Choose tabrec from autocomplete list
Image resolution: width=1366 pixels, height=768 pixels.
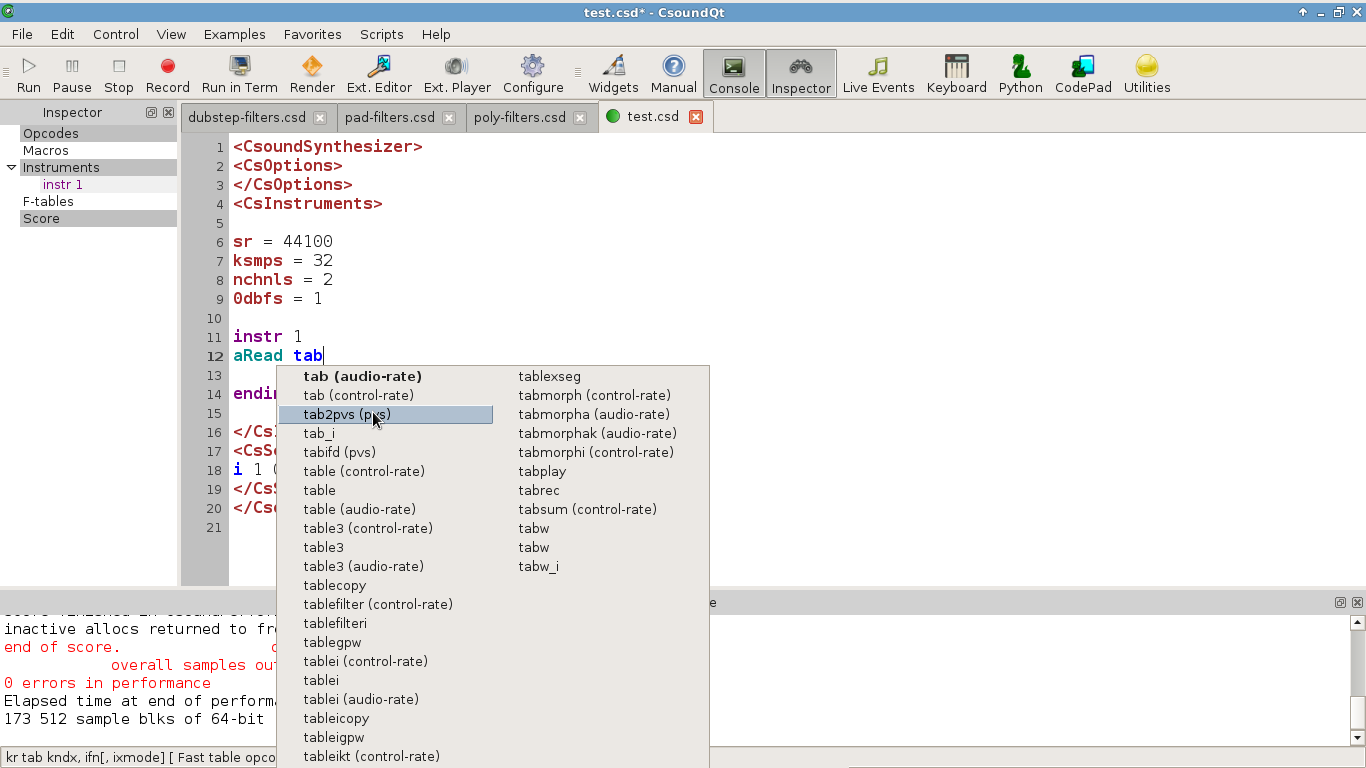click(600, 491)
